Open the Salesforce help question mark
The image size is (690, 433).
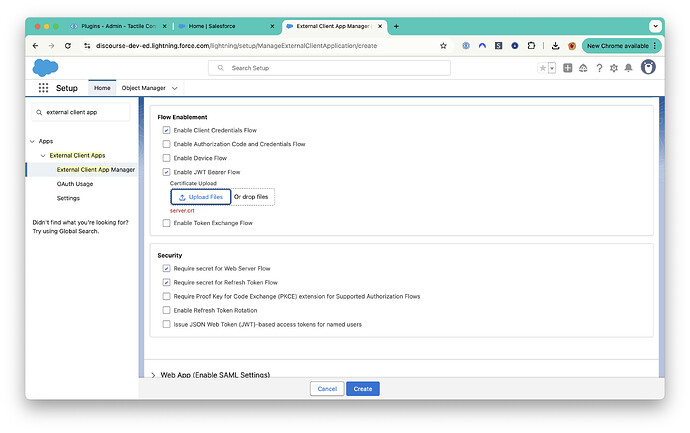tap(599, 68)
